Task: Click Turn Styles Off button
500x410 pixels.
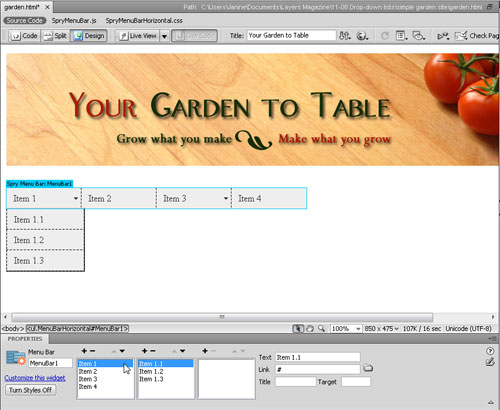Action: pyautogui.click(x=30, y=390)
